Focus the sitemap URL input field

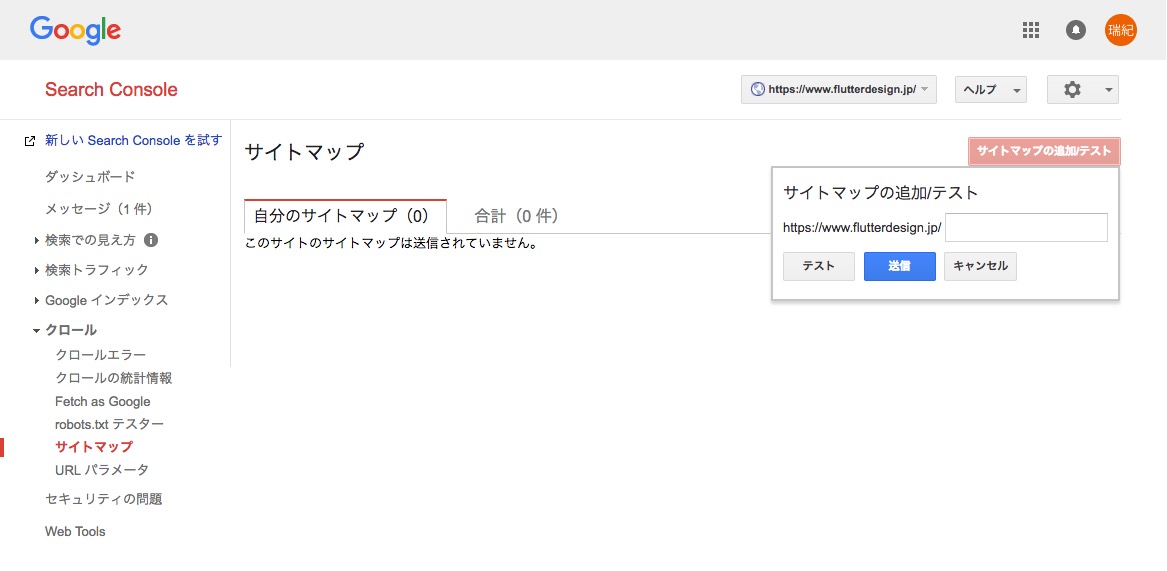[1026, 228]
